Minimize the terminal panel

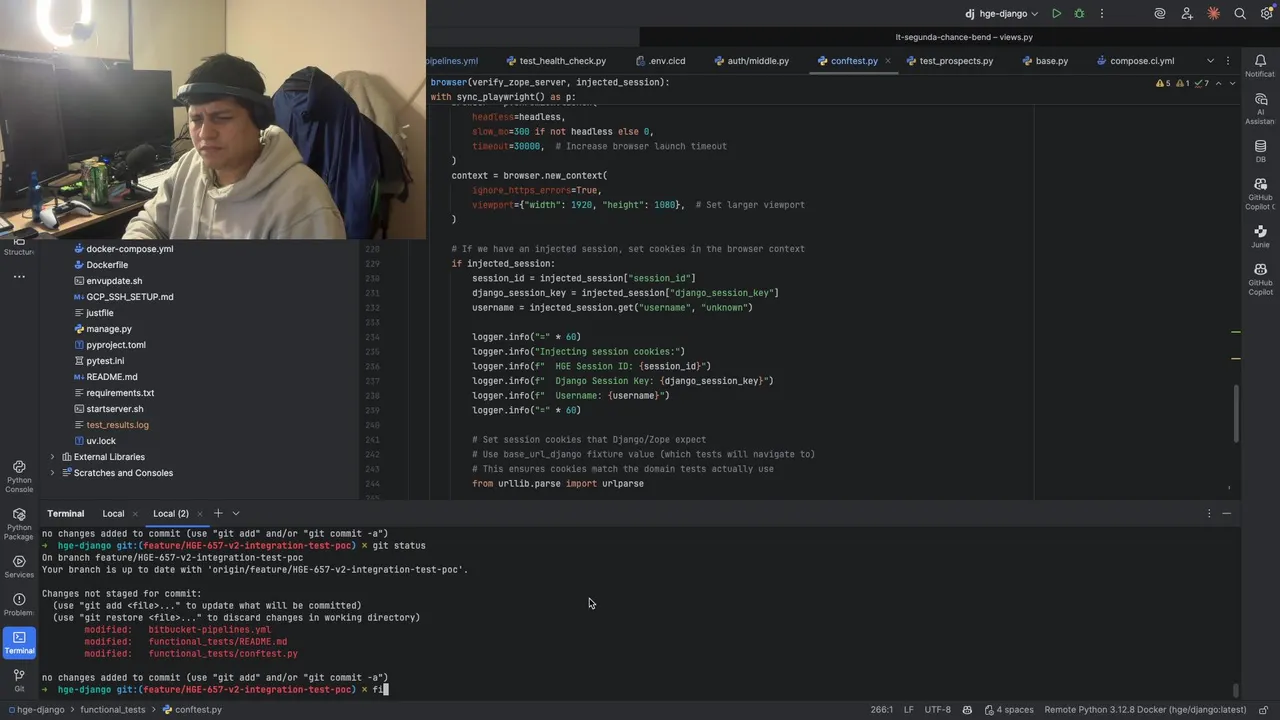[x=1227, y=513]
